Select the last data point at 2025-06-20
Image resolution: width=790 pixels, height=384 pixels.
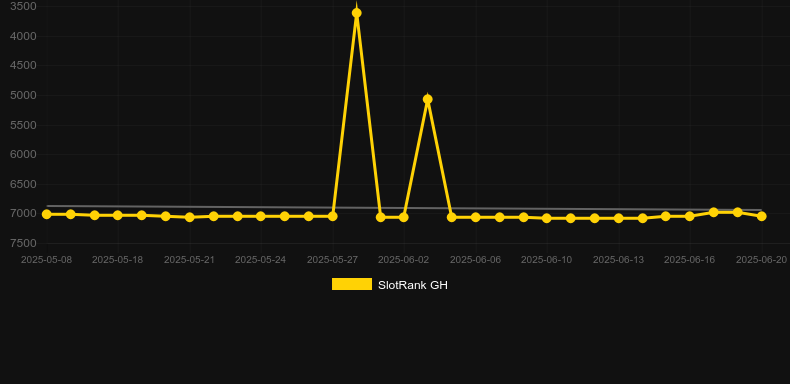click(762, 216)
